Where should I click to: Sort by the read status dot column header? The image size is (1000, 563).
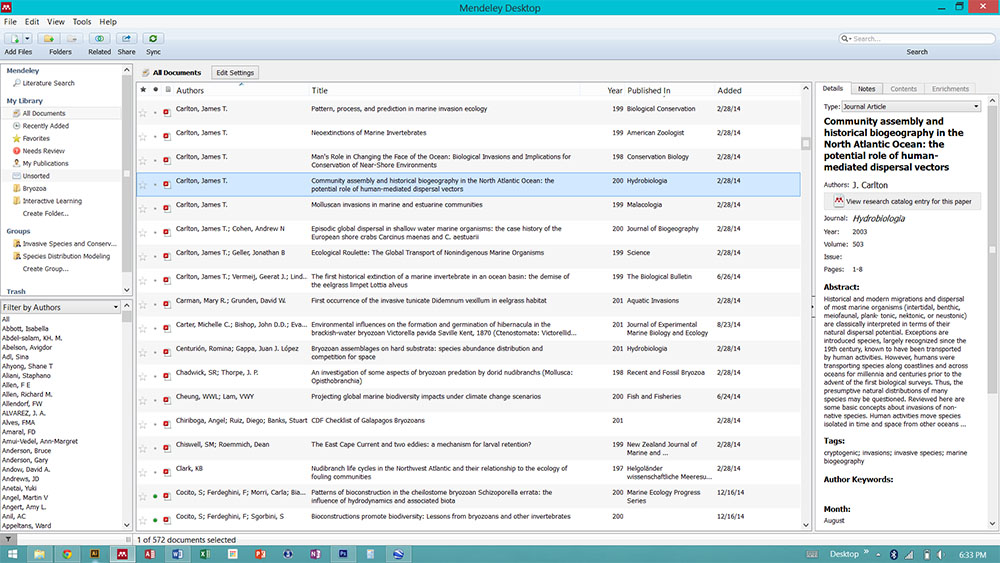[155, 90]
